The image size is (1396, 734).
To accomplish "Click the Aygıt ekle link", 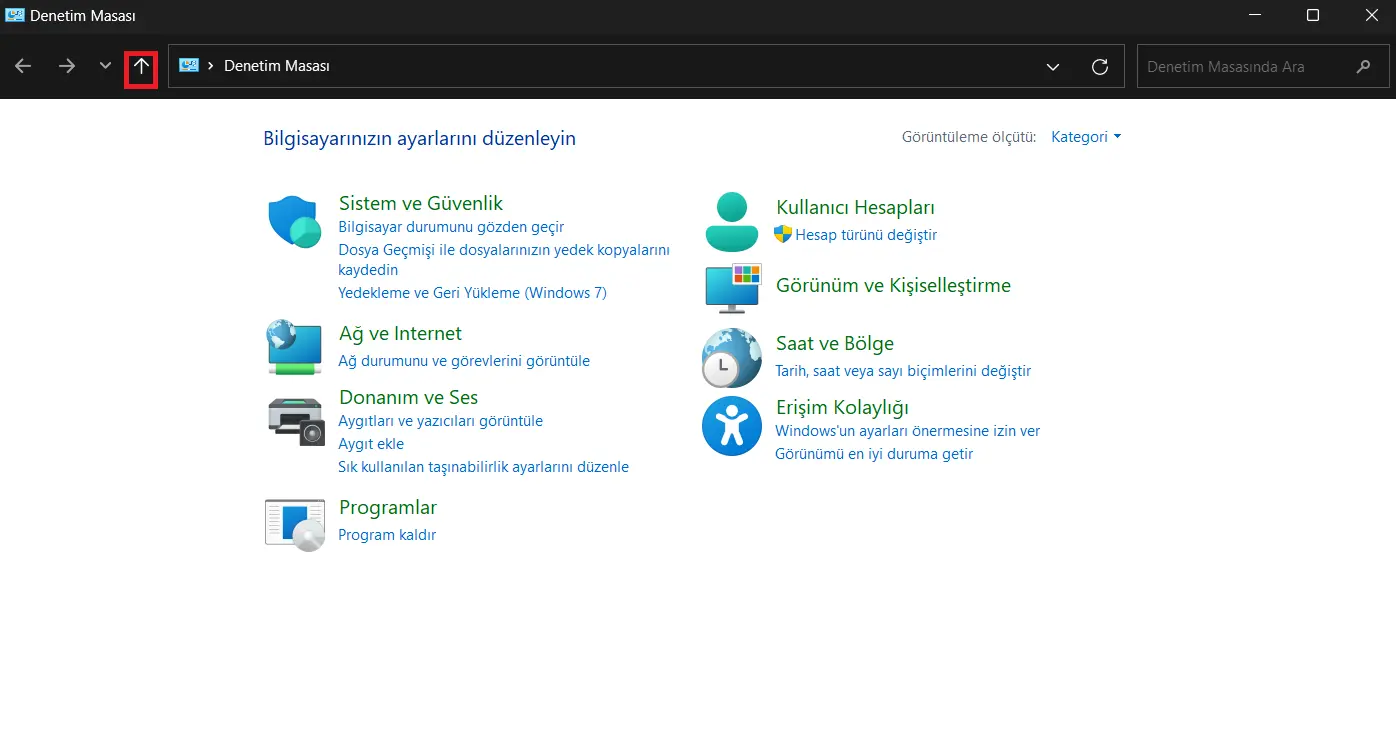I will tap(371, 444).
